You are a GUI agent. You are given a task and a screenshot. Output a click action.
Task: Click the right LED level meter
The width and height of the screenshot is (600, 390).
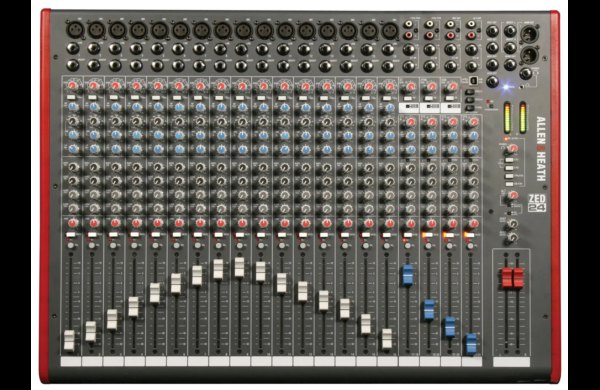[522, 118]
